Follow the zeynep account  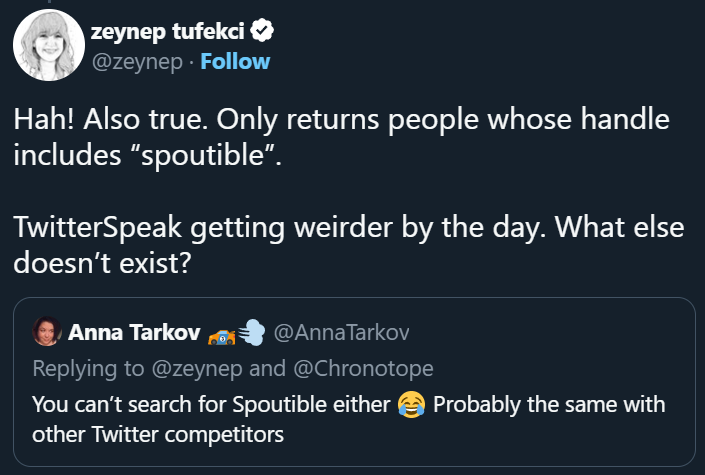click(x=235, y=61)
